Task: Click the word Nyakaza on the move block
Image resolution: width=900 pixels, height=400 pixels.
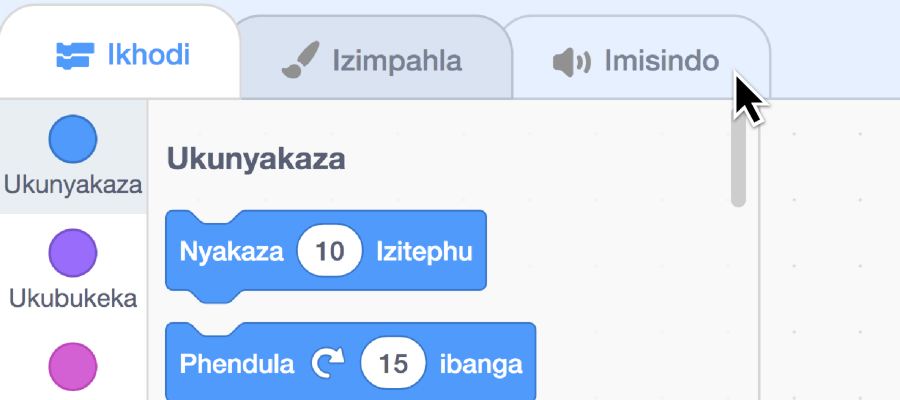Action: click(x=231, y=252)
